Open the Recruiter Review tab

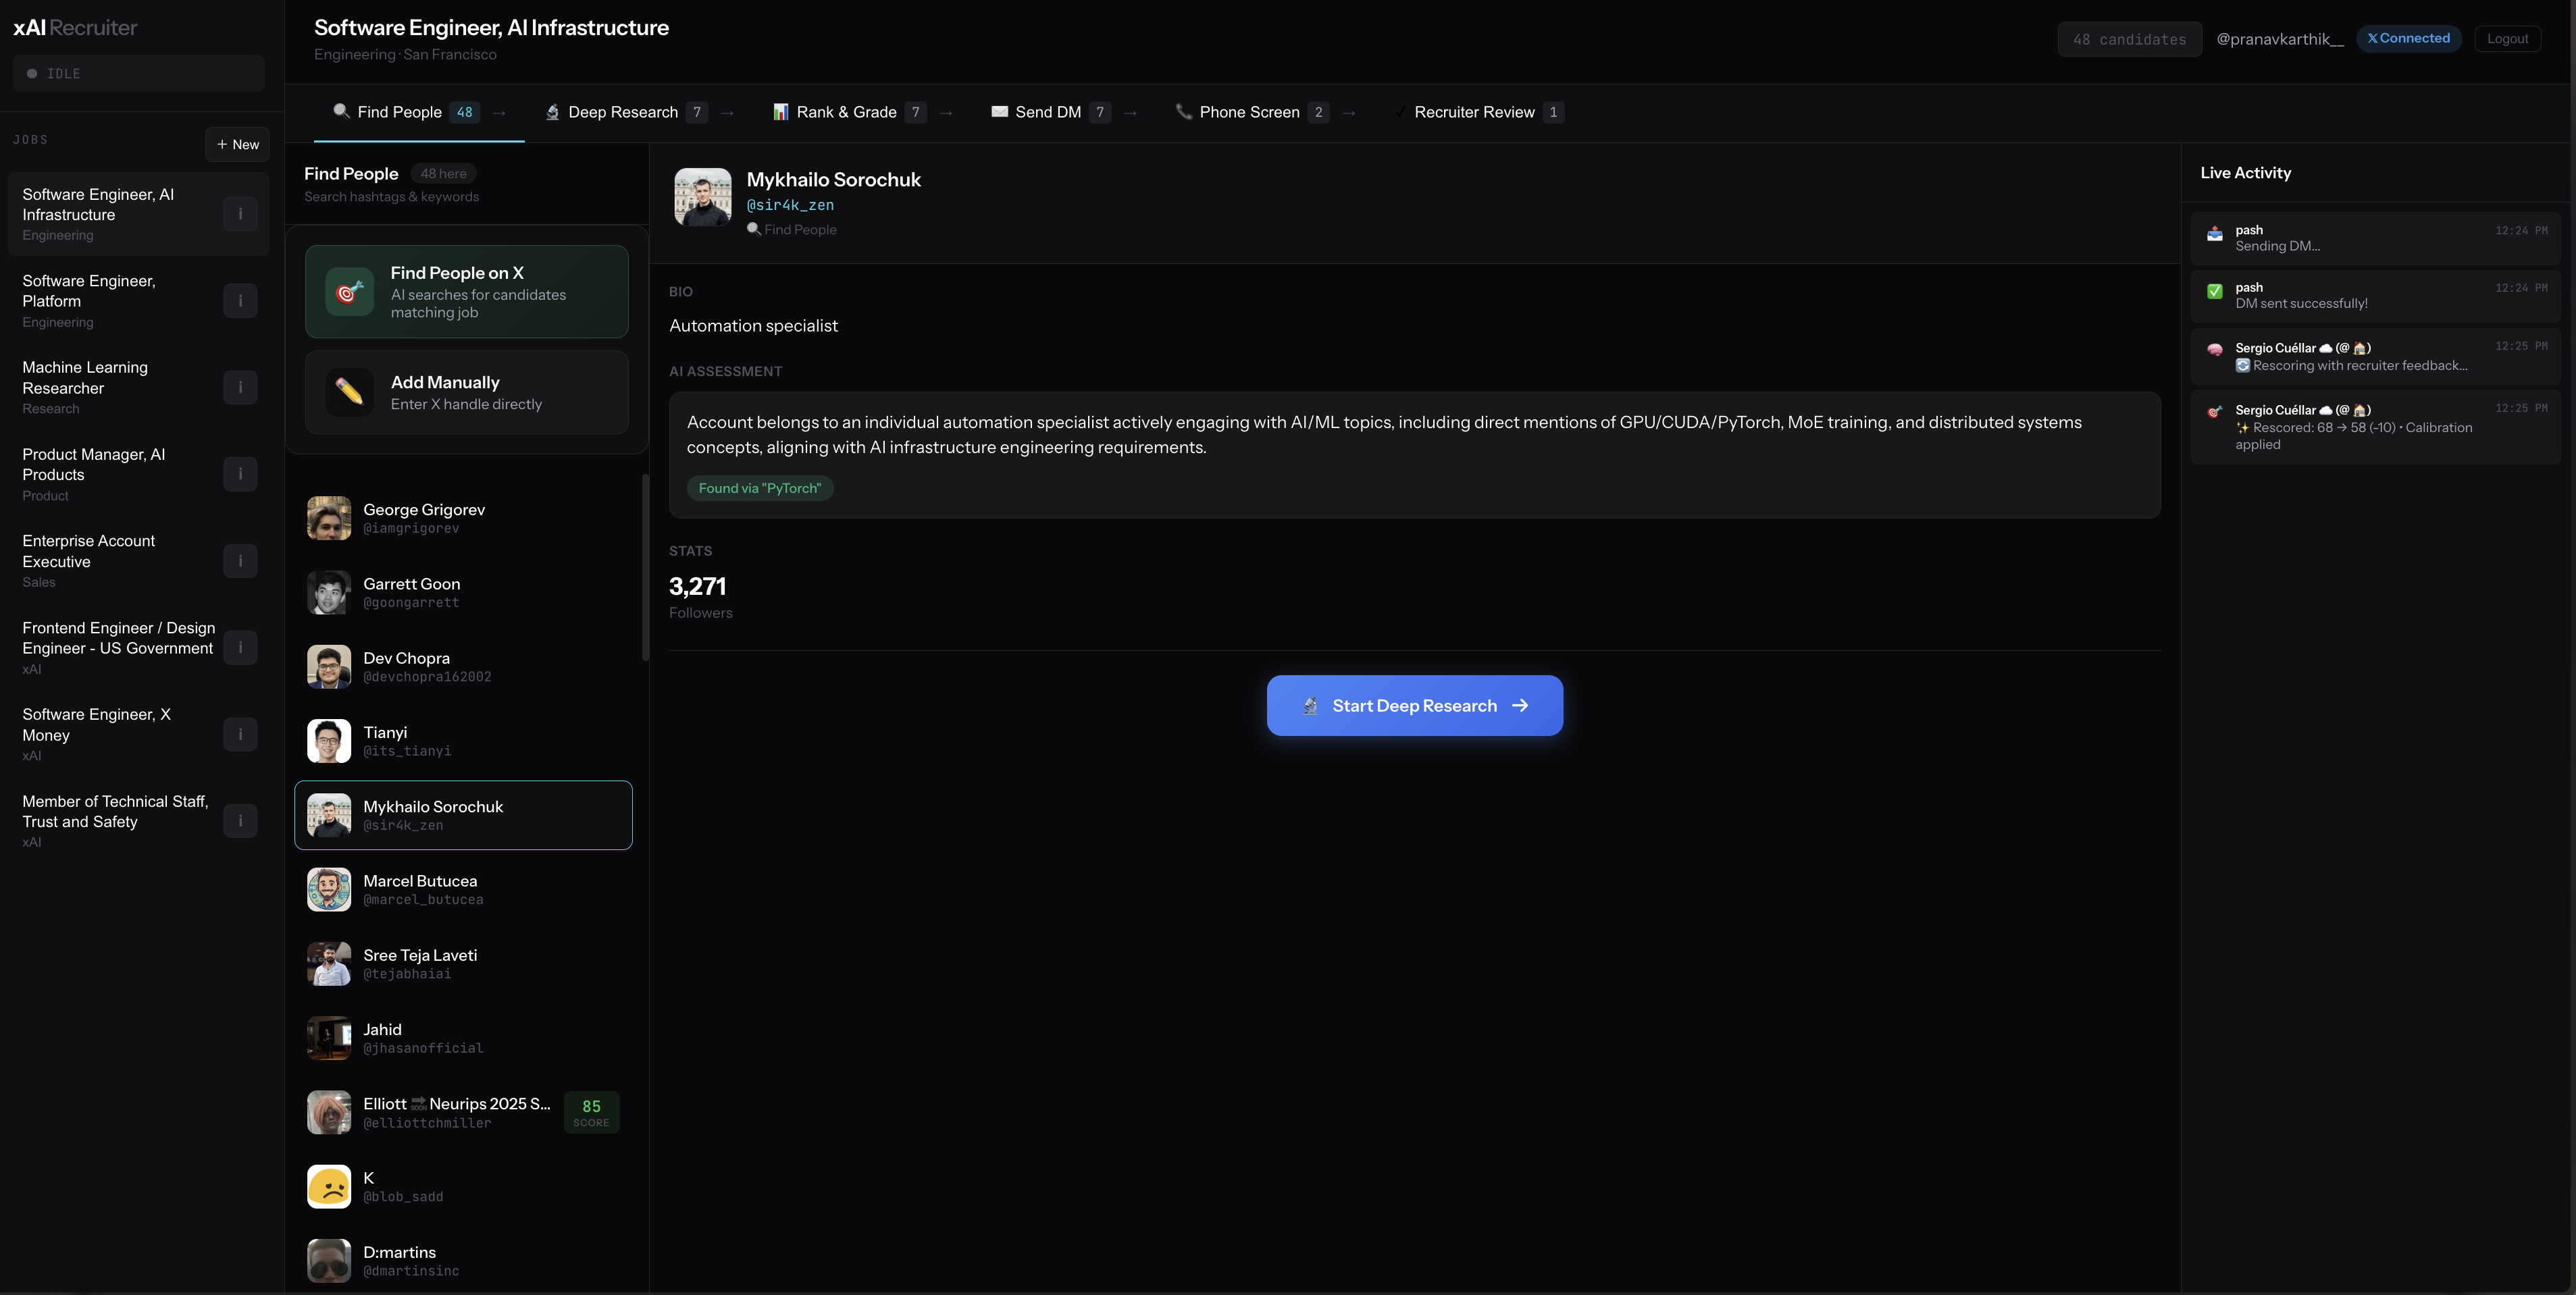(x=1474, y=113)
